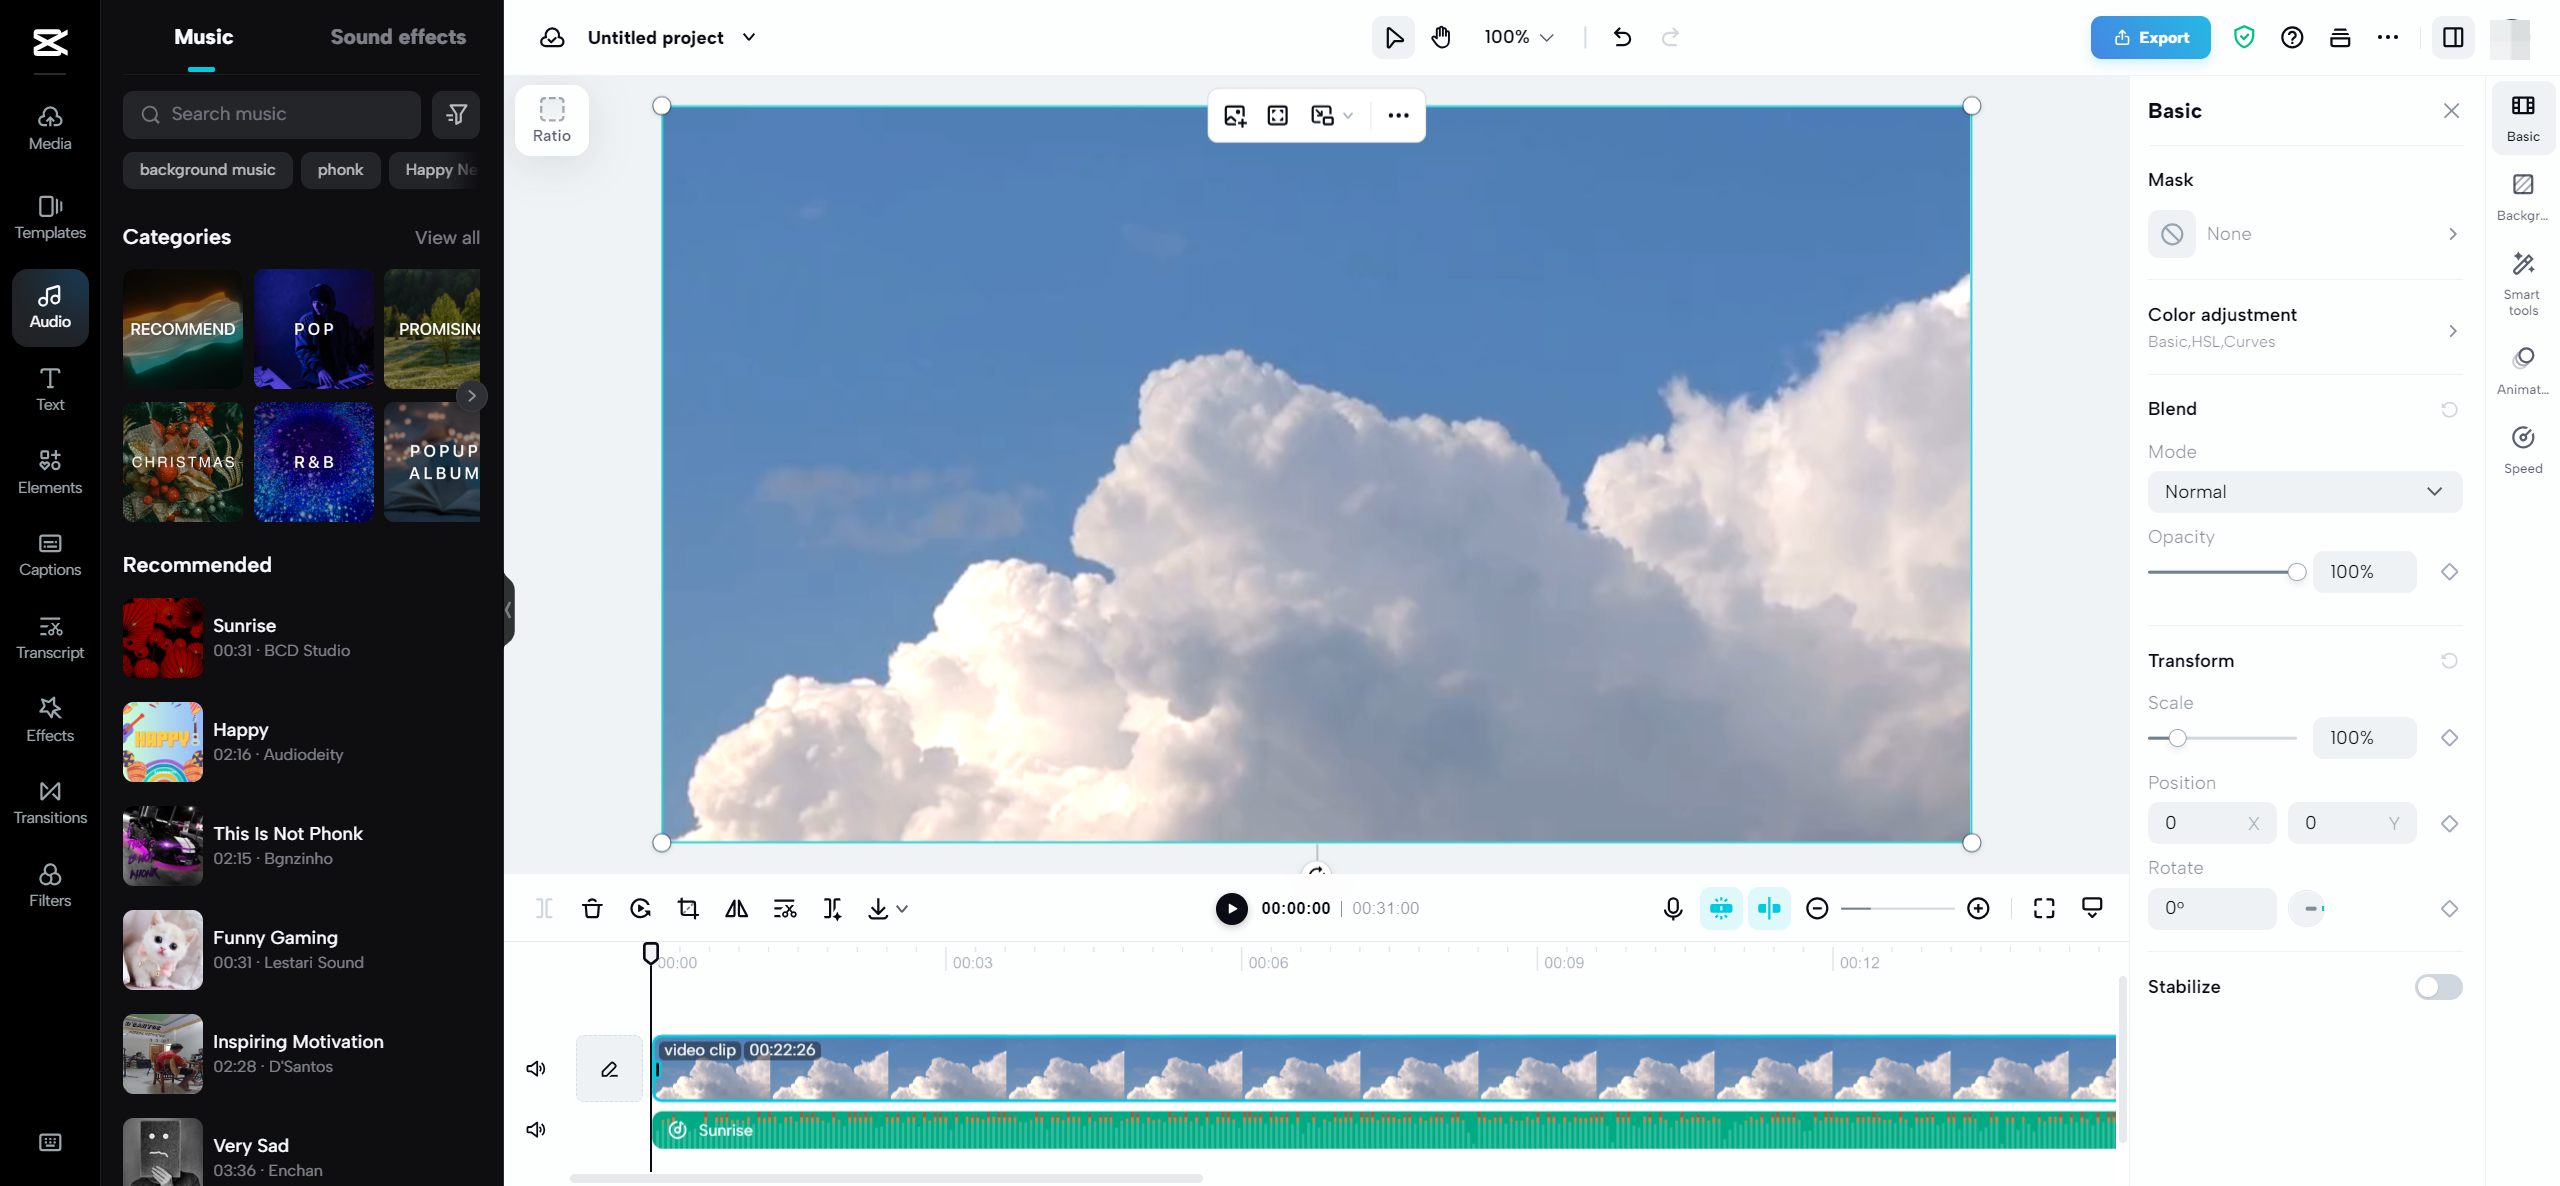Screen dimensions: 2560x1186
Task: Select the hand pan tool
Action: click(x=1441, y=38)
